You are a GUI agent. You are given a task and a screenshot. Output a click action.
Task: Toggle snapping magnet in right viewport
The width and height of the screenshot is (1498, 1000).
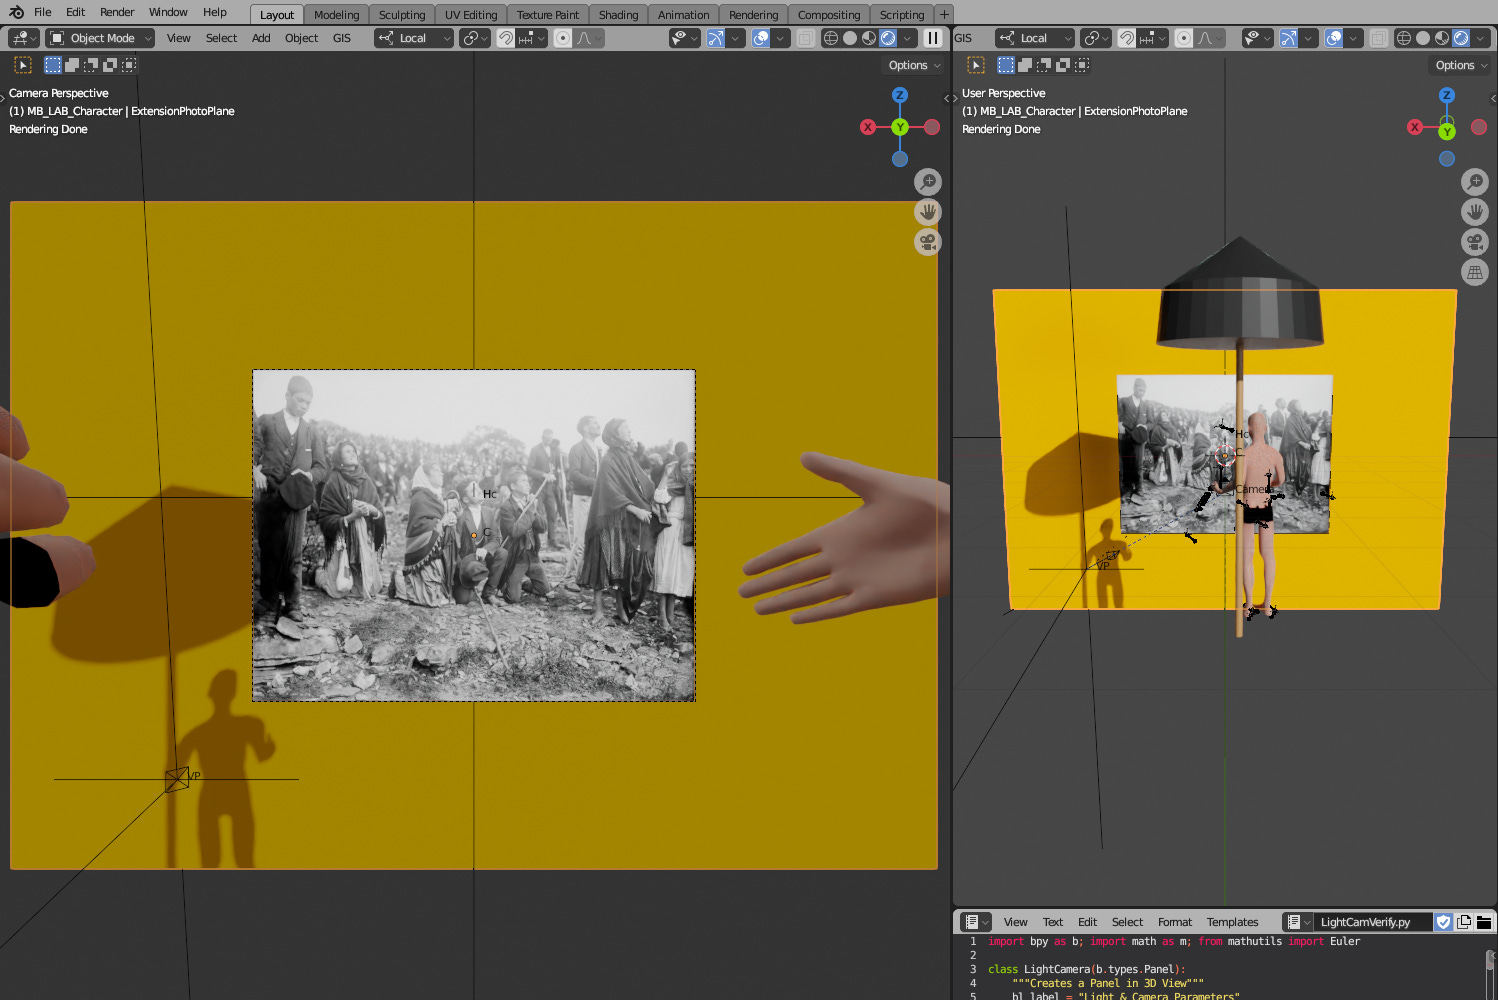[x=1127, y=38]
